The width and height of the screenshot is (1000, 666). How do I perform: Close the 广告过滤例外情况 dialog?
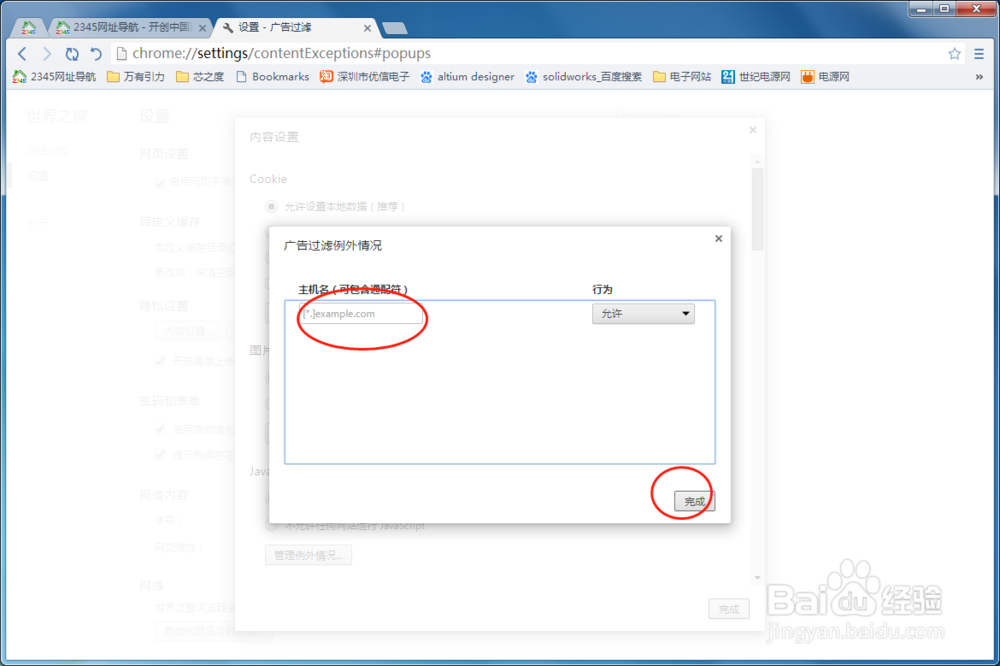[718, 239]
